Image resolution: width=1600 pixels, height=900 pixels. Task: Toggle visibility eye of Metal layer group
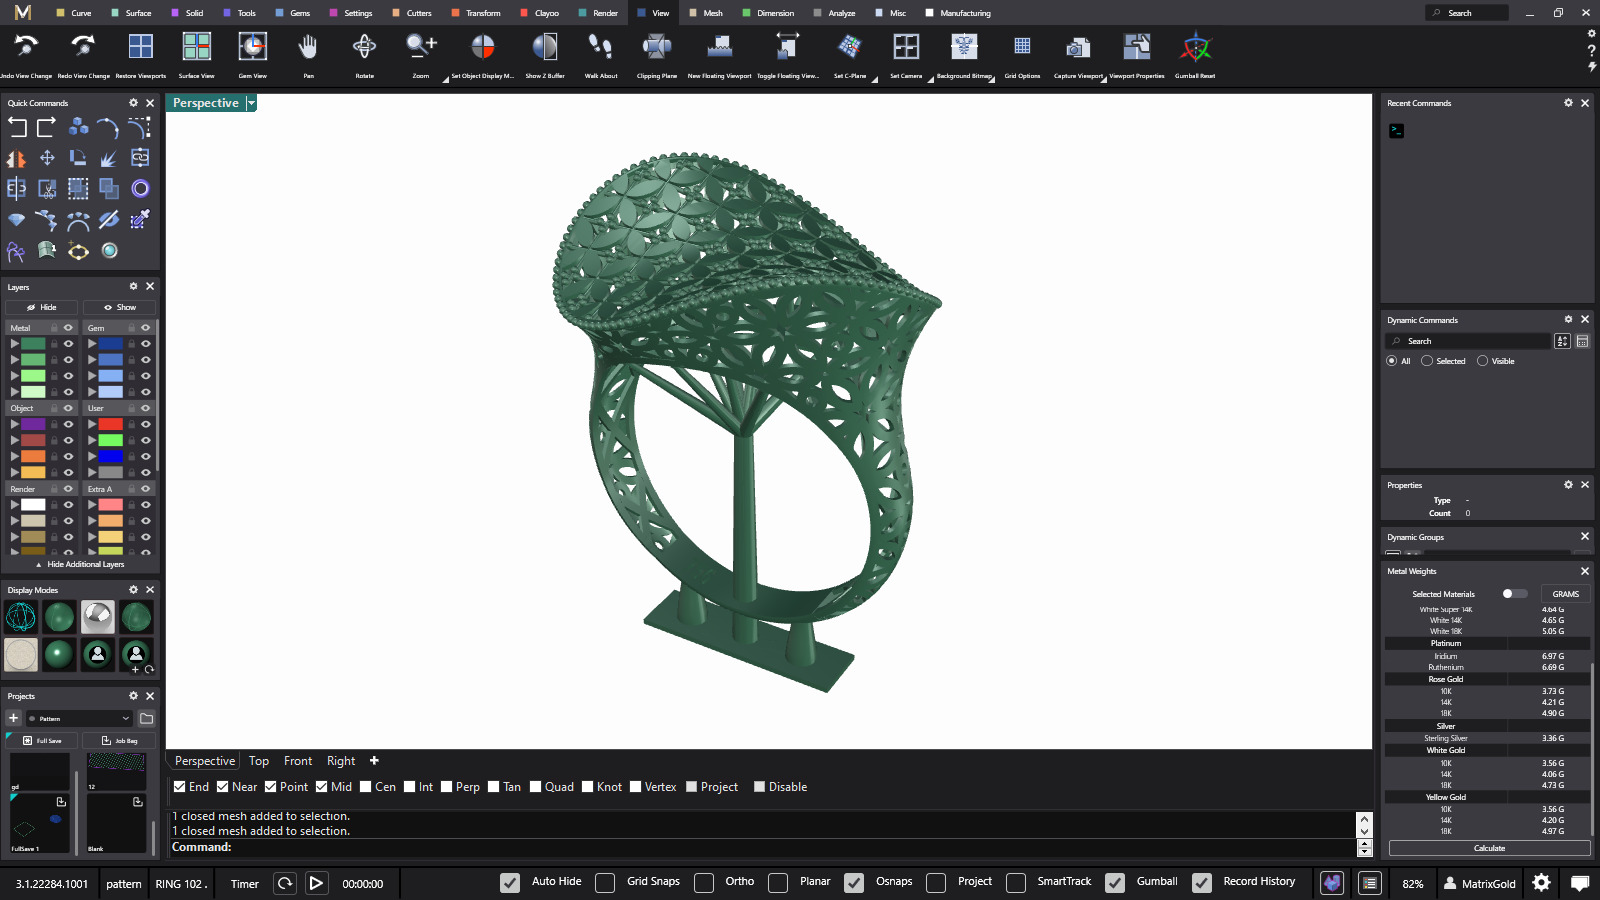68,328
